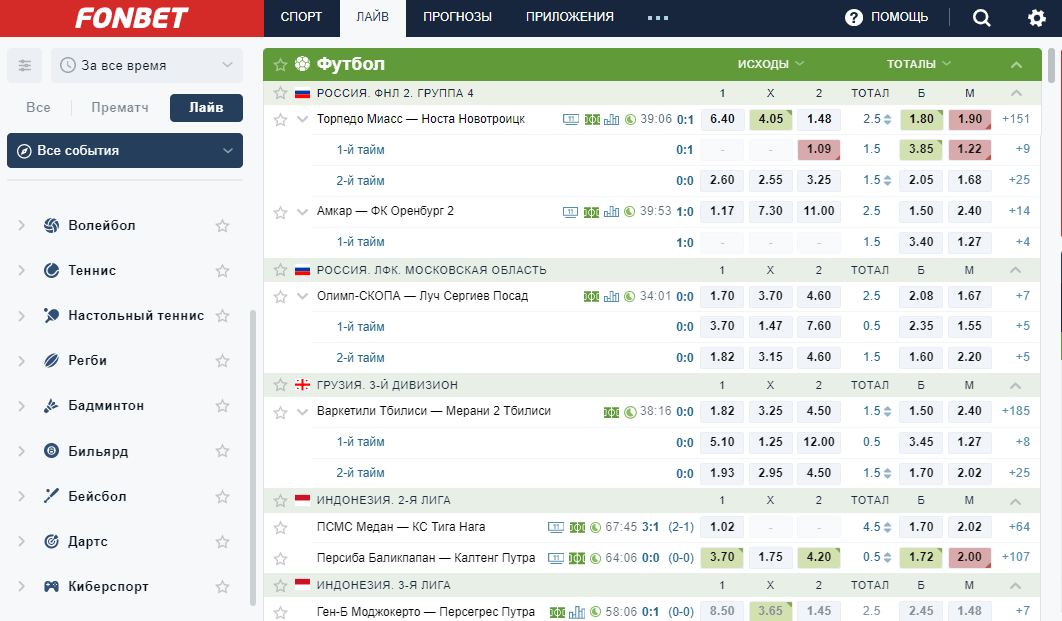Click the Настольный теннис paddle icon
The width and height of the screenshot is (1062, 621).
click(x=51, y=316)
